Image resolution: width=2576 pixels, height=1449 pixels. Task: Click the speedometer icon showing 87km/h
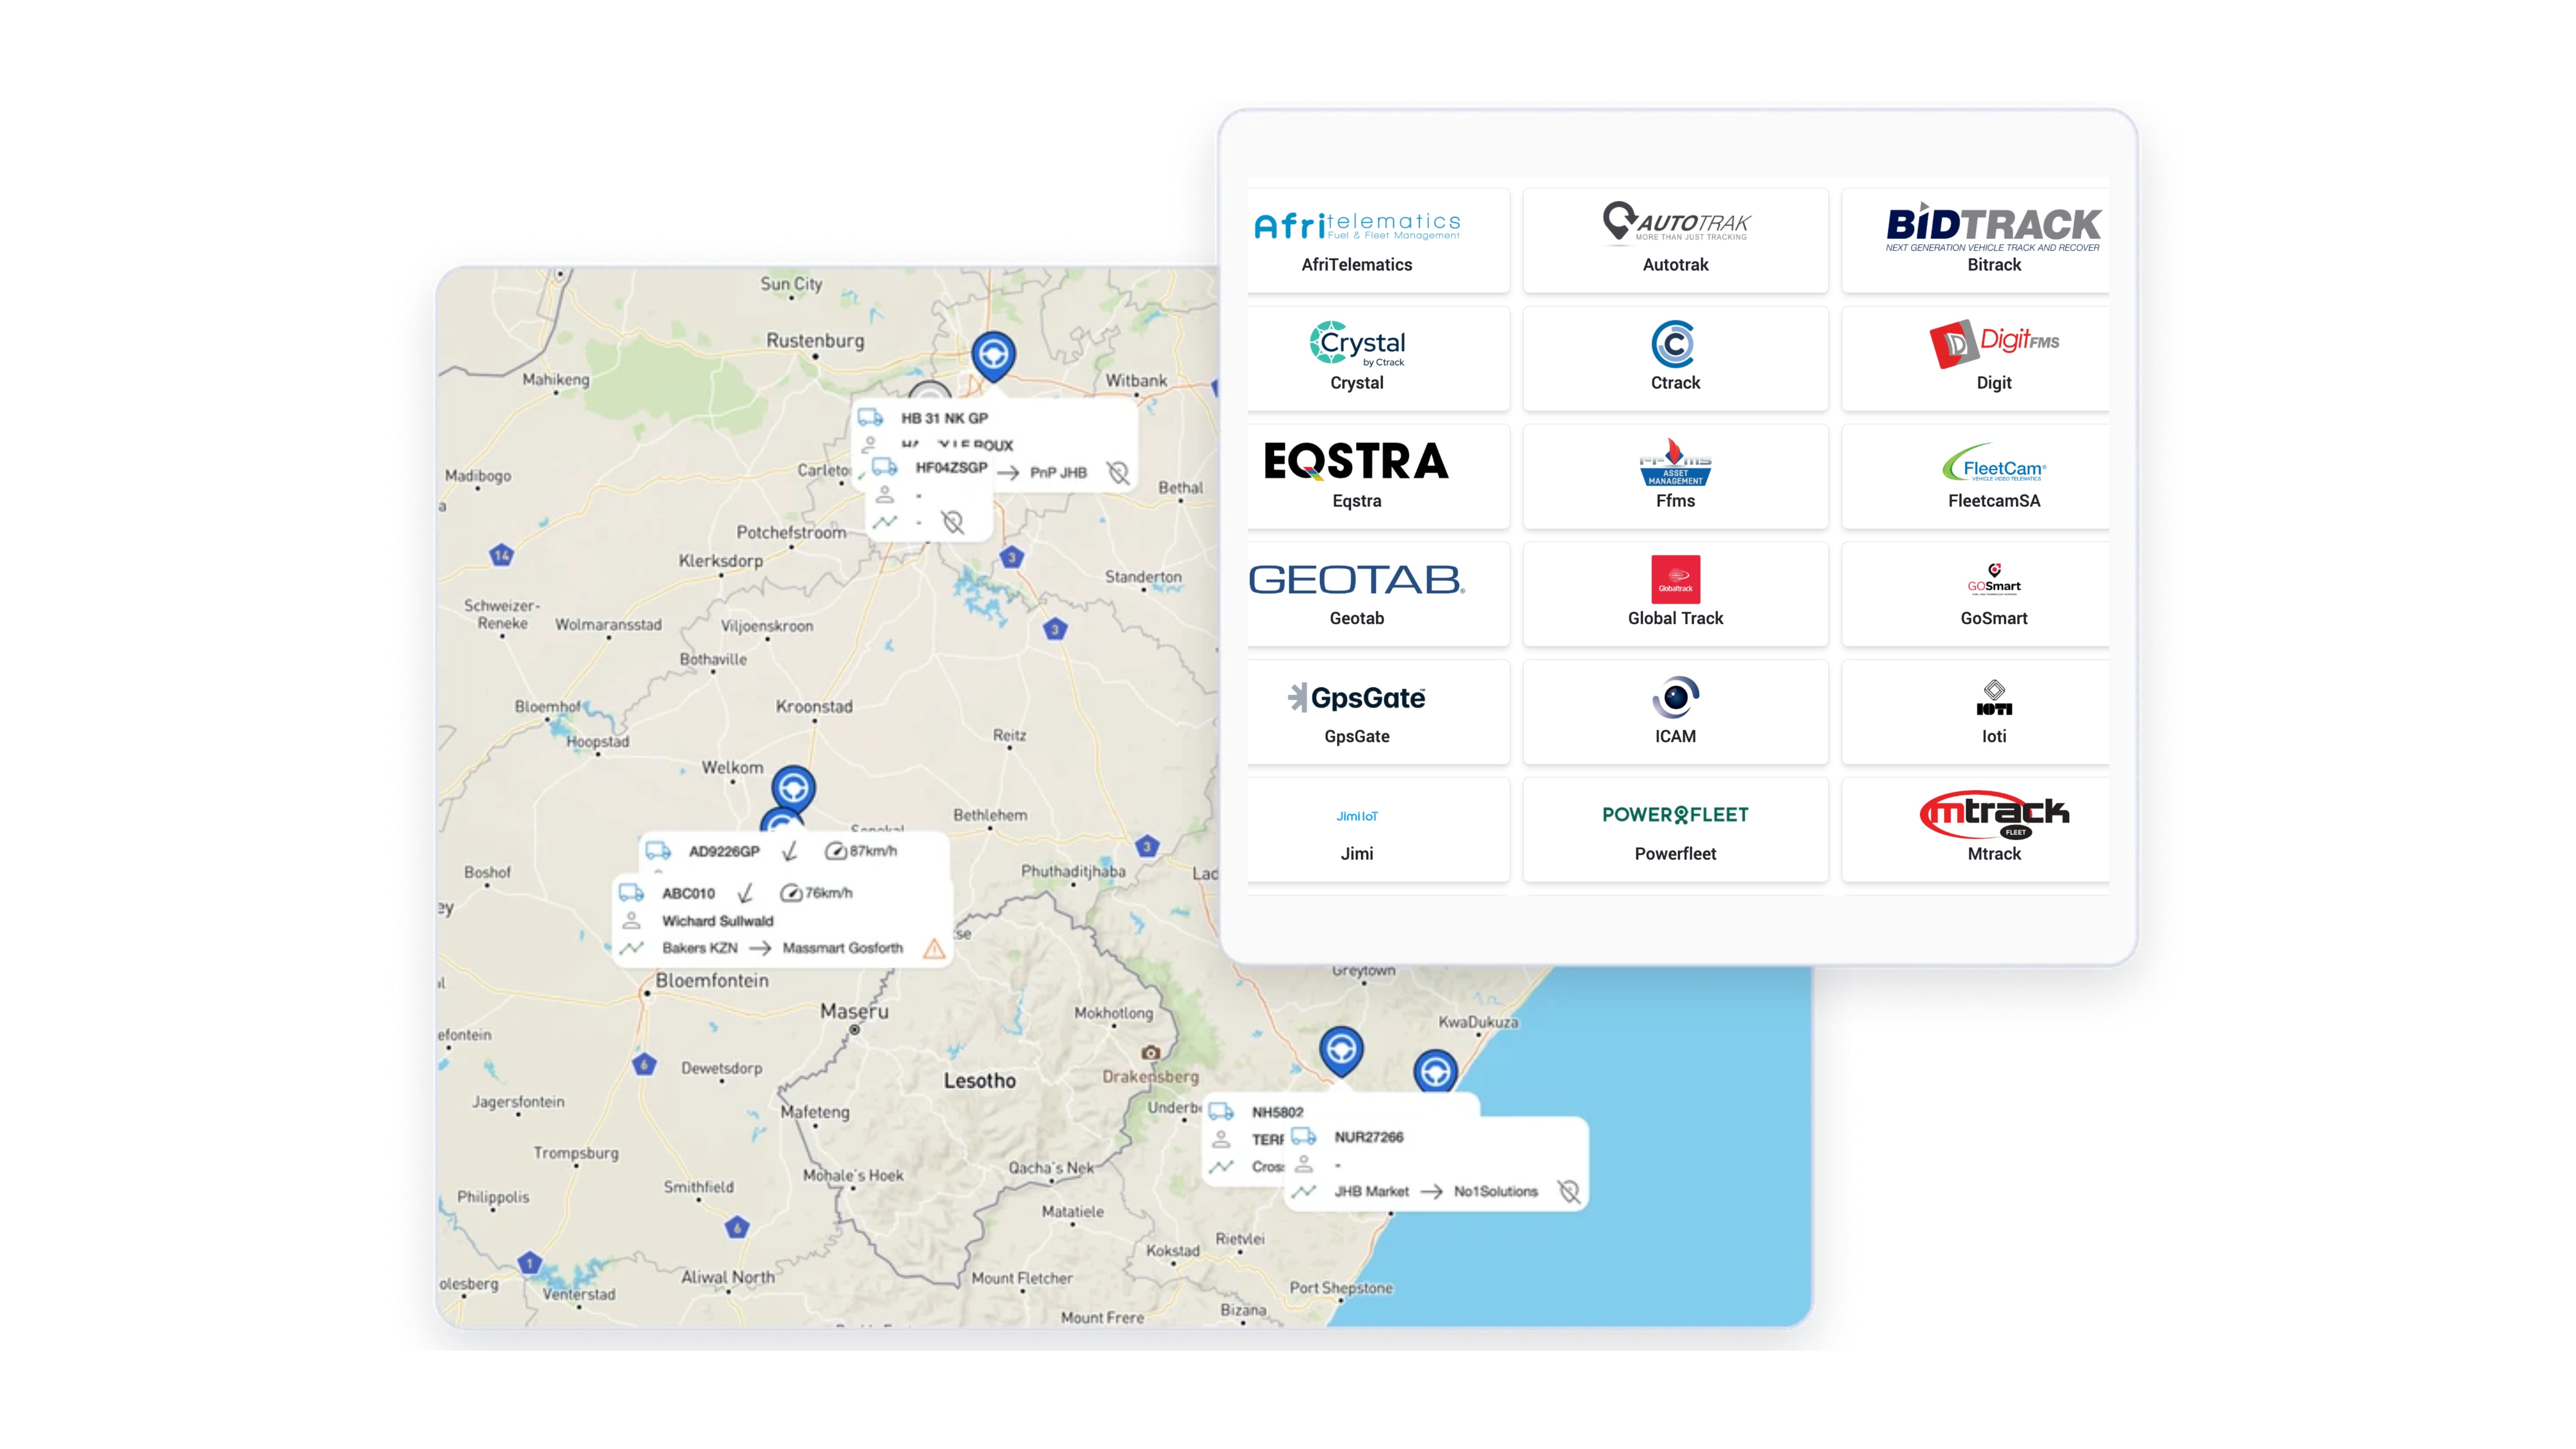coord(835,851)
